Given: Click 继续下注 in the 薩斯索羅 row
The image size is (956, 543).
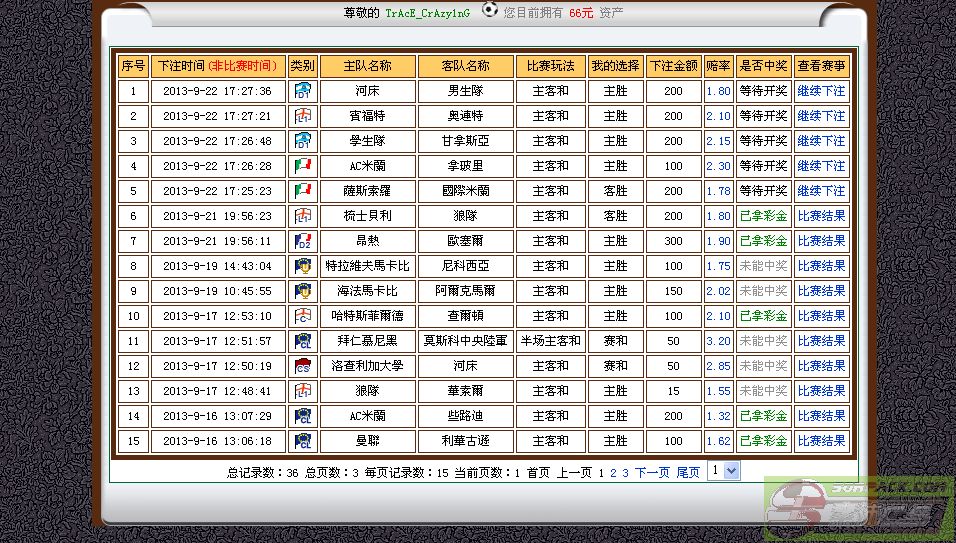Looking at the screenshot, I should click(x=821, y=191).
